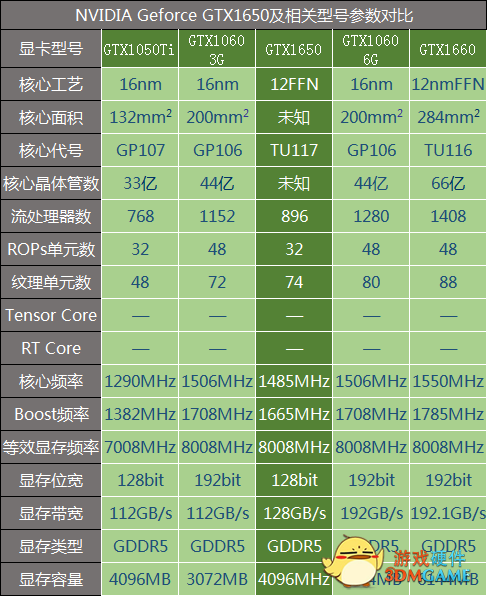Select the Tensor Core row label
Image resolution: width=487 pixels, height=596 pixels.
(x=51, y=315)
